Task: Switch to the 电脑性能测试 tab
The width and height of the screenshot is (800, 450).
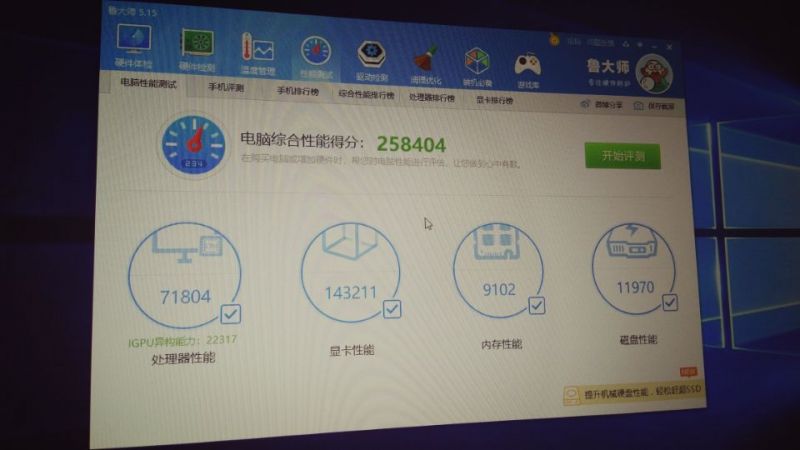Action: [148, 83]
